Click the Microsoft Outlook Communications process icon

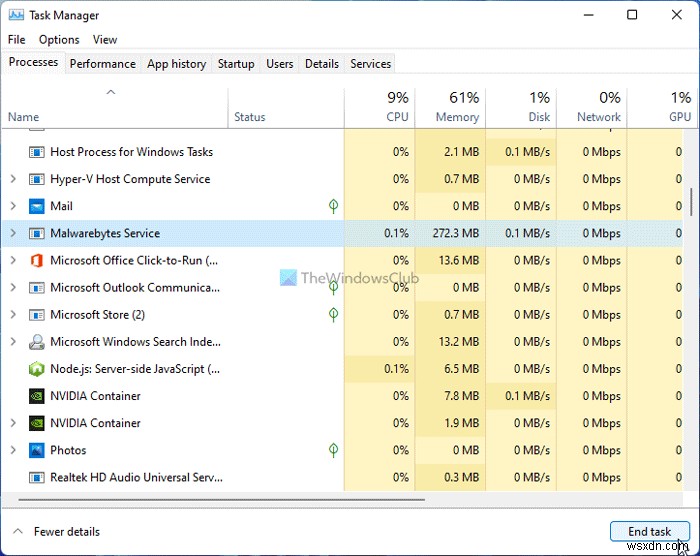[x=37, y=288]
